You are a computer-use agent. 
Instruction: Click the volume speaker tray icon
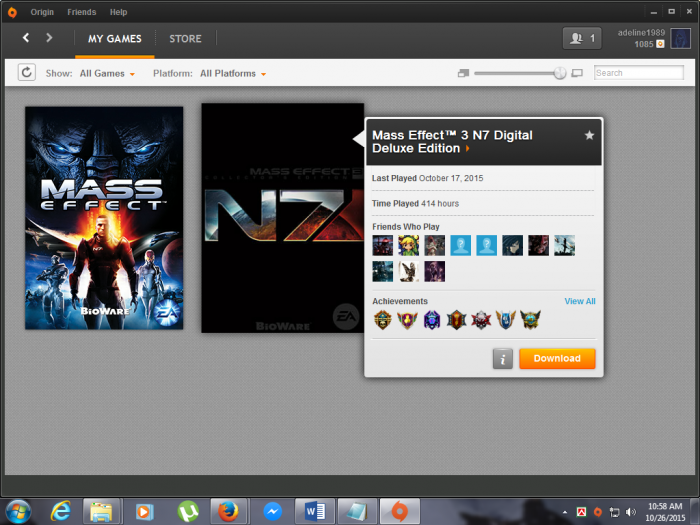[x=630, y=512]
